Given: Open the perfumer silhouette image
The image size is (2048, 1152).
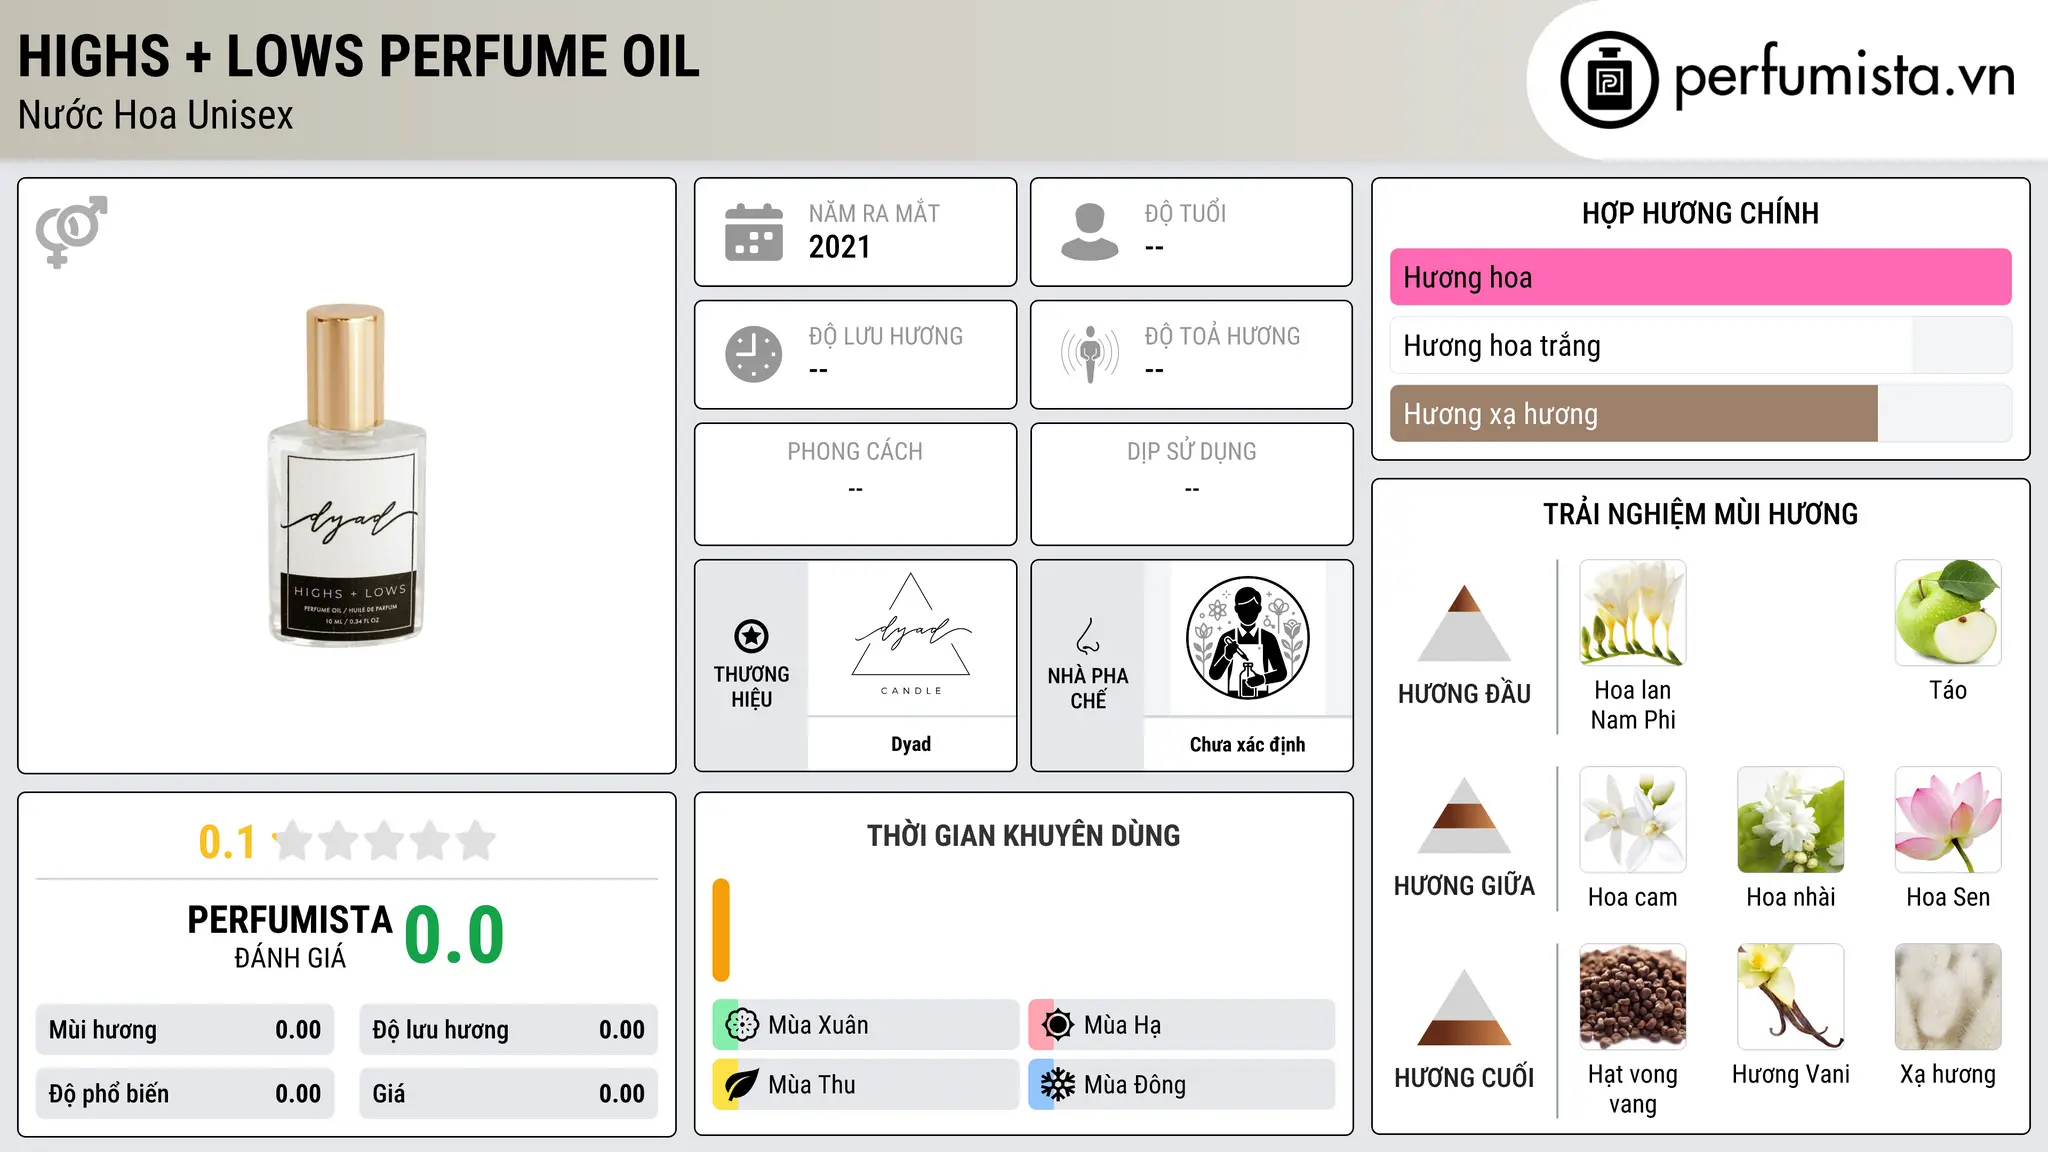Looking at the screenshot, I should point(1247,637).
